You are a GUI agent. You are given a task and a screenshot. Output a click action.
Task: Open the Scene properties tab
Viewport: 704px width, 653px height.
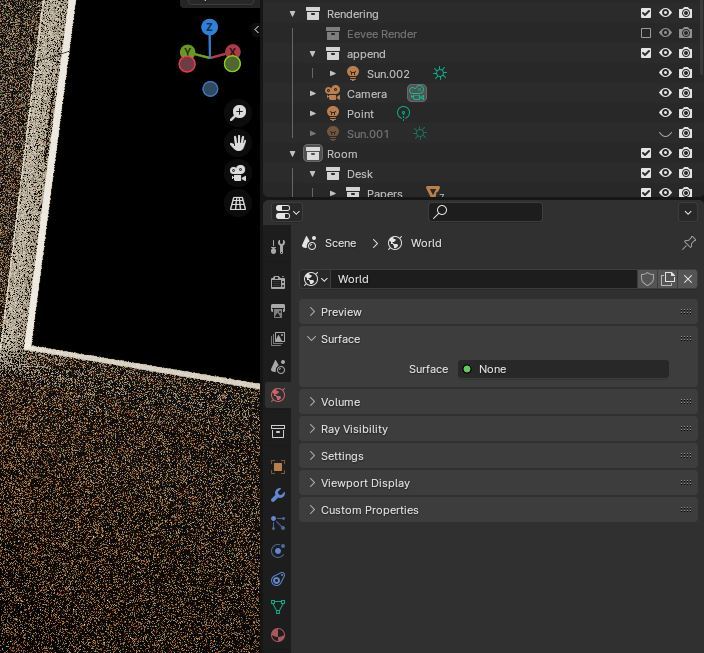pos(278,367)
